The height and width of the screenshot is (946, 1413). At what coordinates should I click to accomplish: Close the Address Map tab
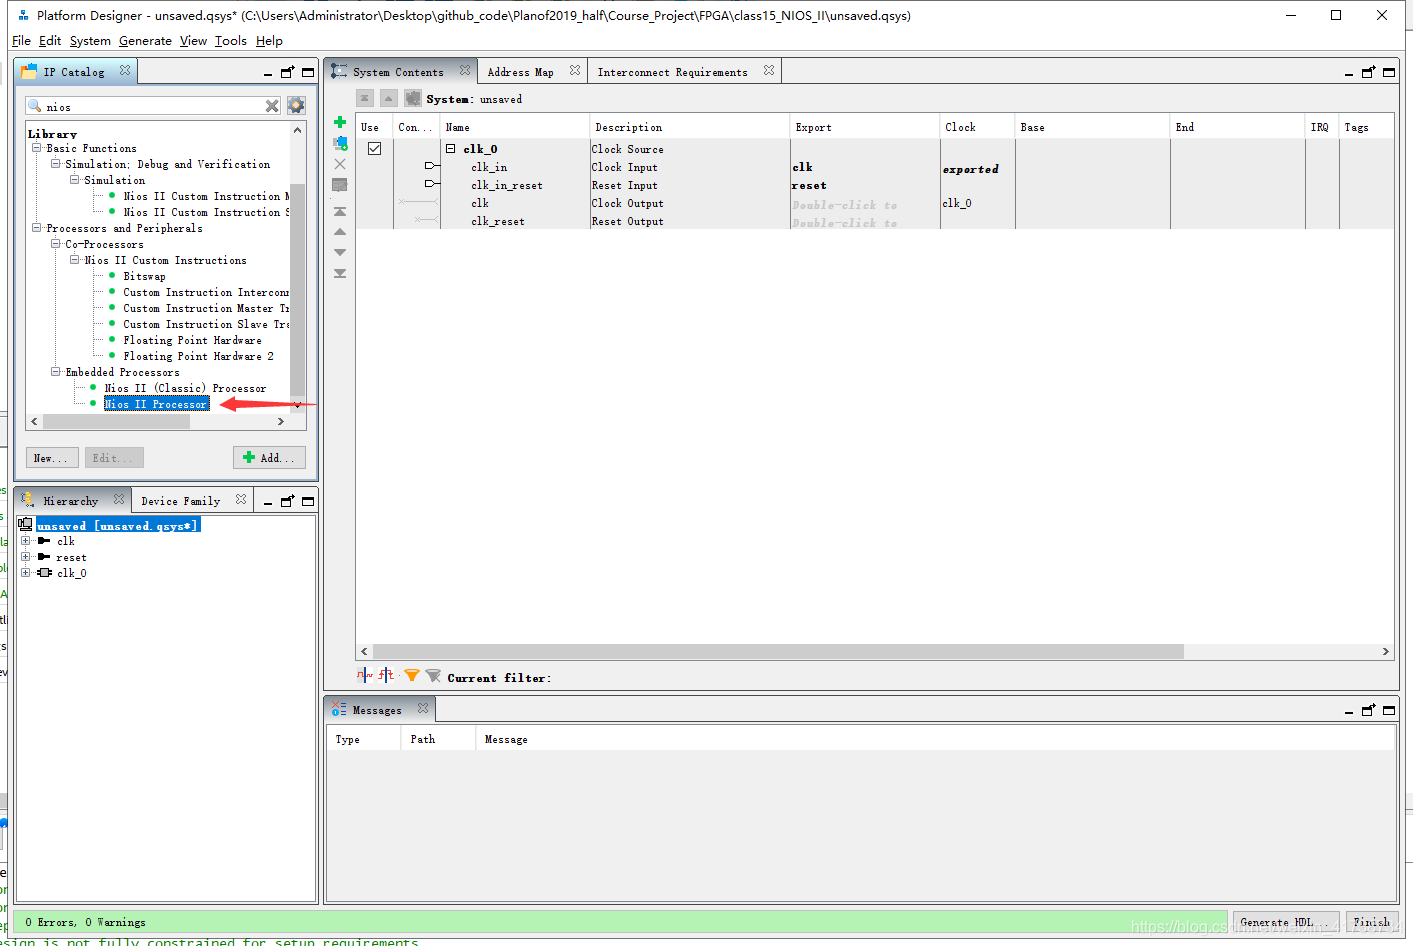[575, 70]
